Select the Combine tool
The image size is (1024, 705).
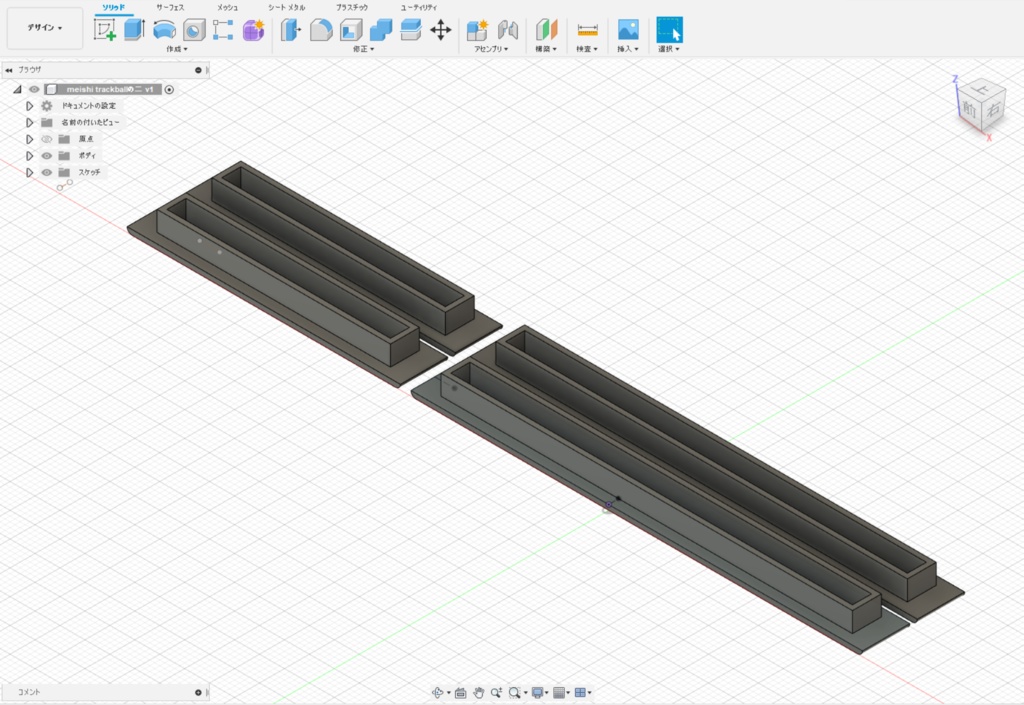(x=381, y=29)
